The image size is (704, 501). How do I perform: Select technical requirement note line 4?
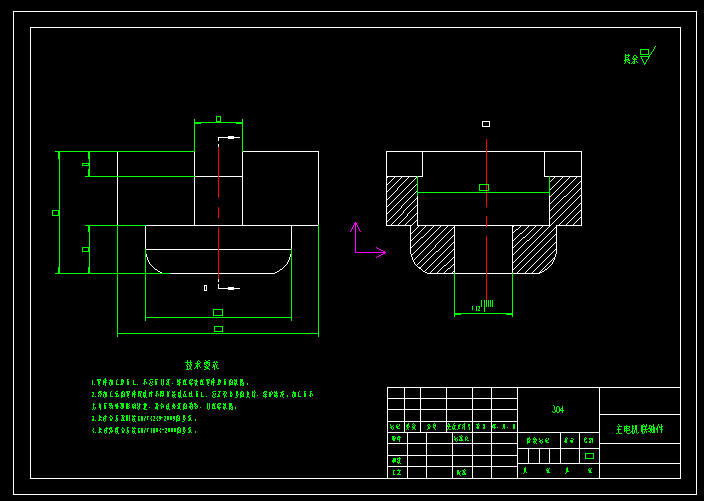(144, 430)
